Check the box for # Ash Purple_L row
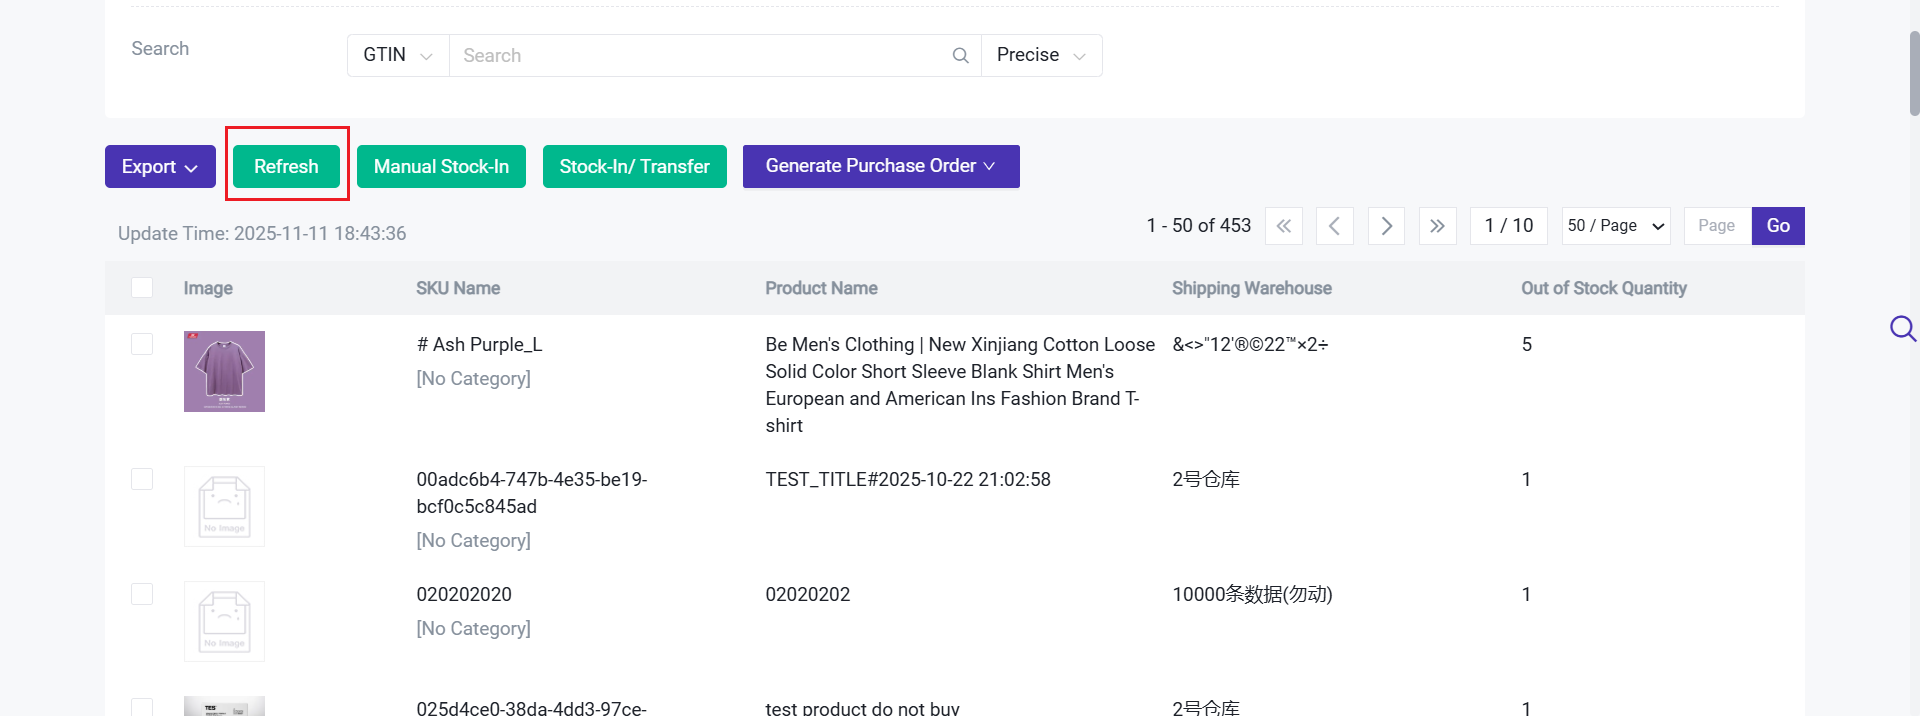Image resolution: width=1920 pixels, height=716 pixels. click(142, 344)
